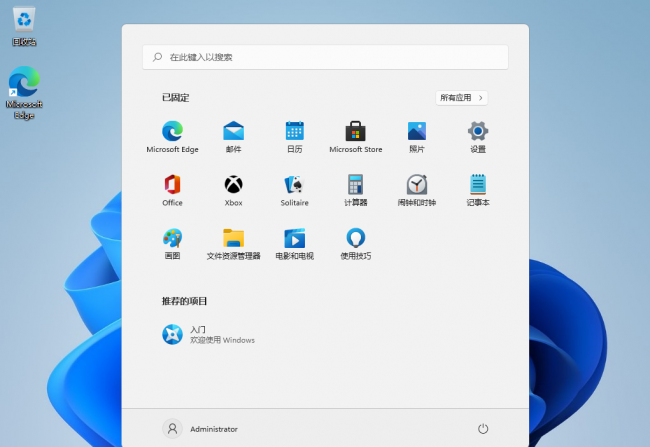
Task: Launch 画图 paint app
Action: tap(172, 244)
